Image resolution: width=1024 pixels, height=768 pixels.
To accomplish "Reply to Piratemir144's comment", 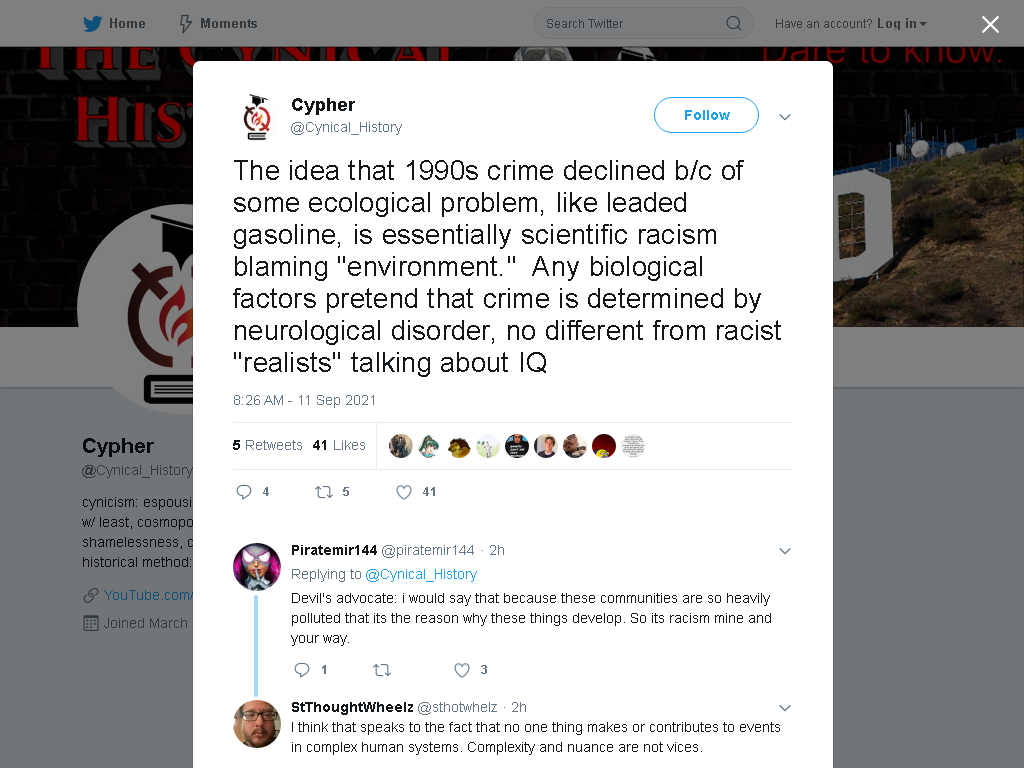I will (x=302, y=670).
